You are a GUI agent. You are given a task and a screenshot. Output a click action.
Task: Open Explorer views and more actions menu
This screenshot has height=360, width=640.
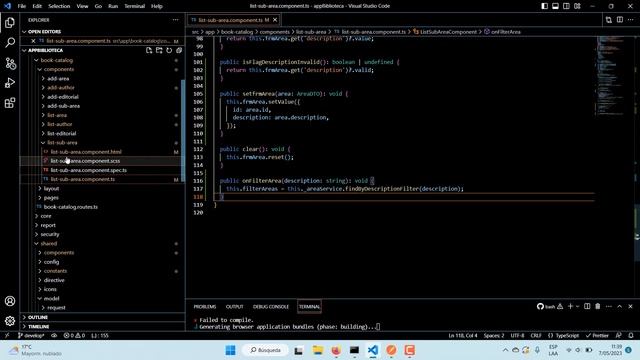tap(176, 20)
